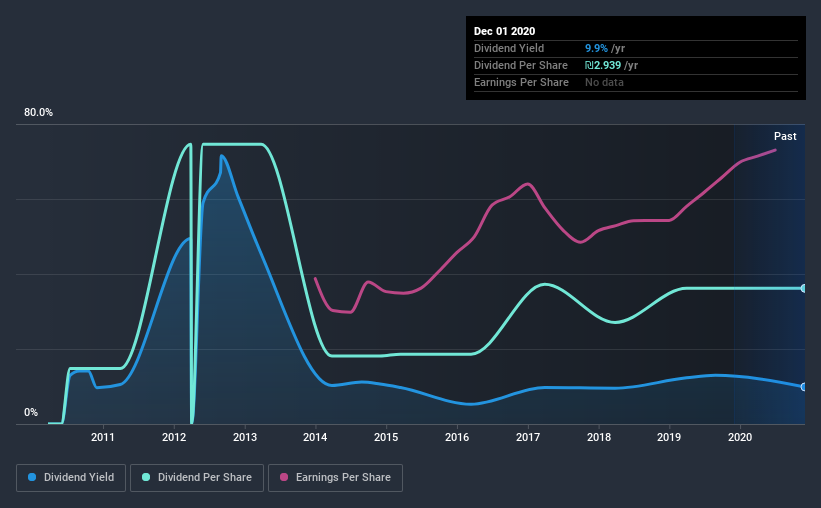Click the teal Dividend Per Share legend dot
Screen dimensions: 821x508
(x=146, y=477)
